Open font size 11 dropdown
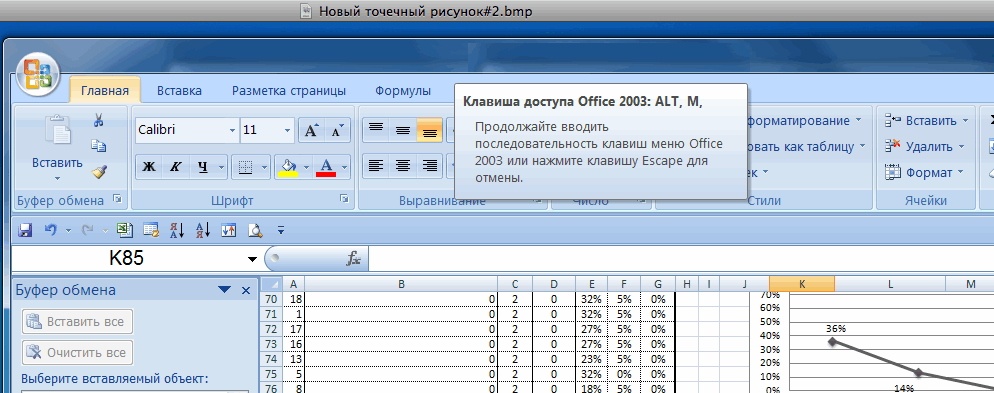This screenshot has height=393, width=994. [x=288, y=131]
